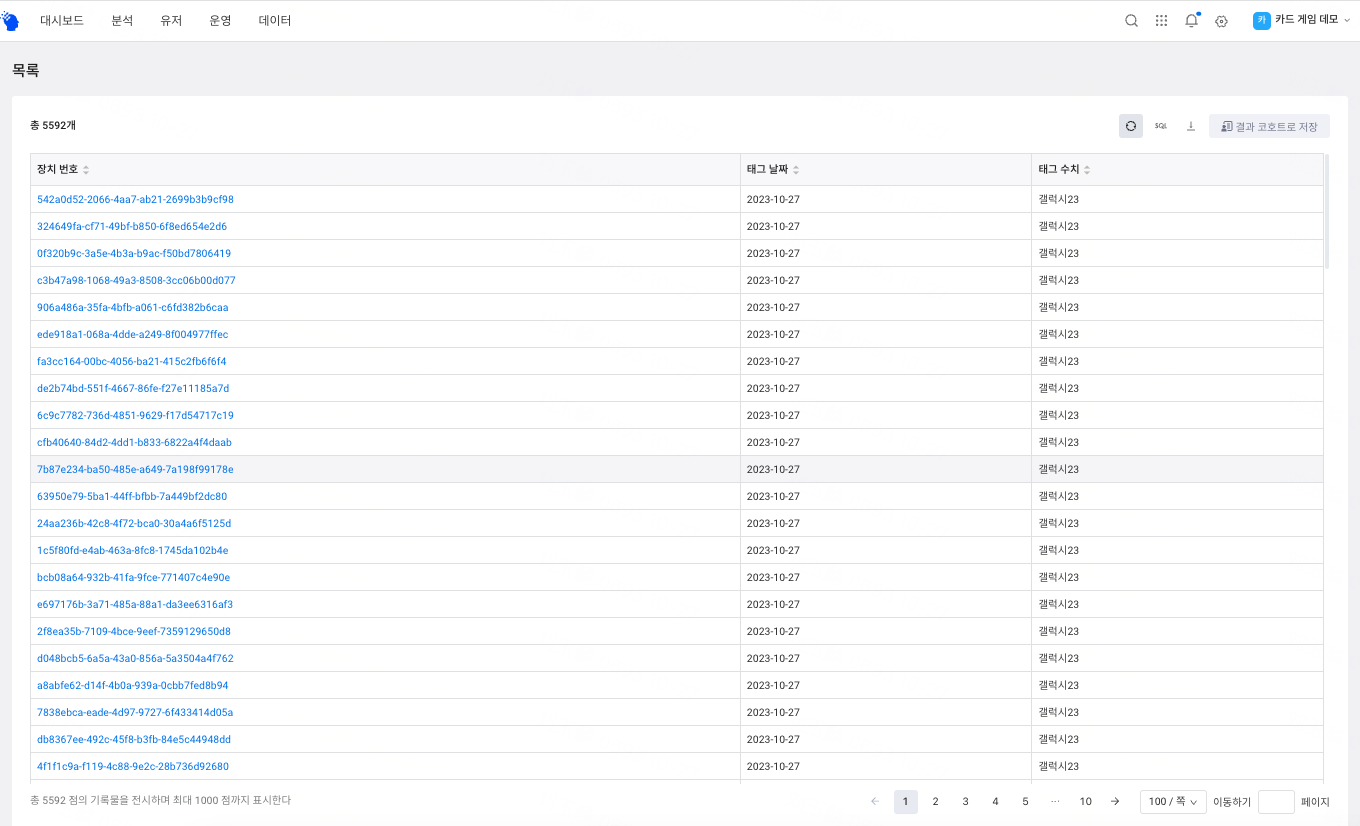The height and width of the screenshot is (826, 1360).
Task: Open the 100 / 쪽 page size dropdown
Action: point(1173,801)
